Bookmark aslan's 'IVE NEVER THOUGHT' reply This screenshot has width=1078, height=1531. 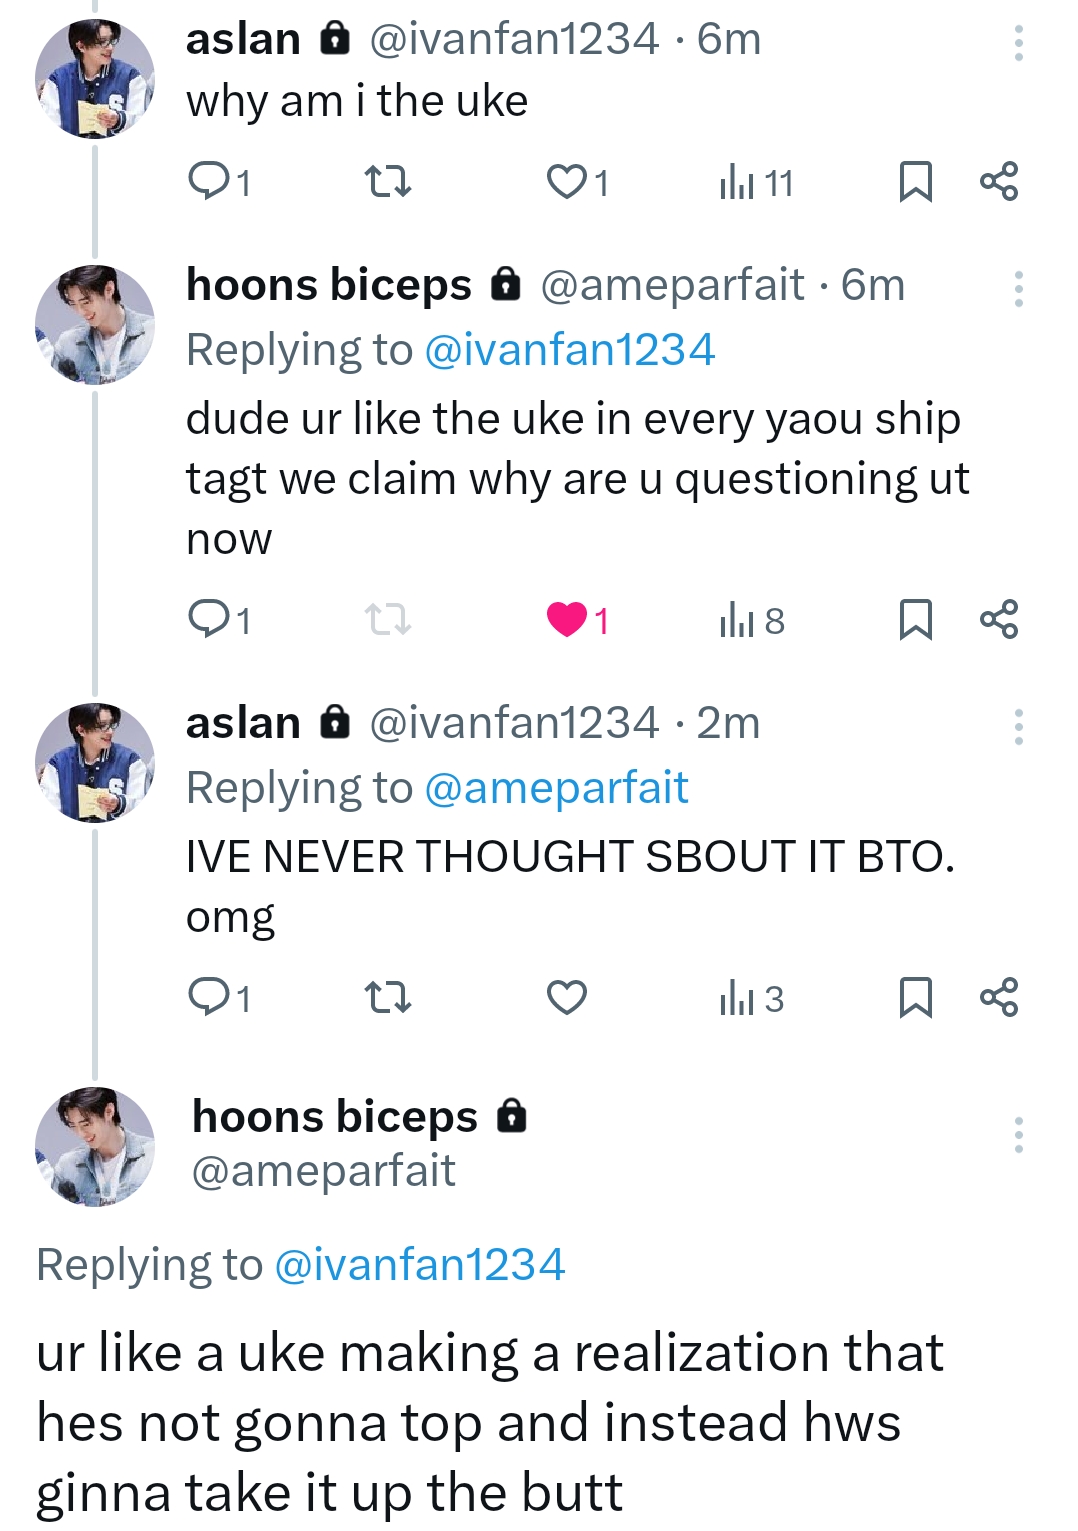coord(915,997)
